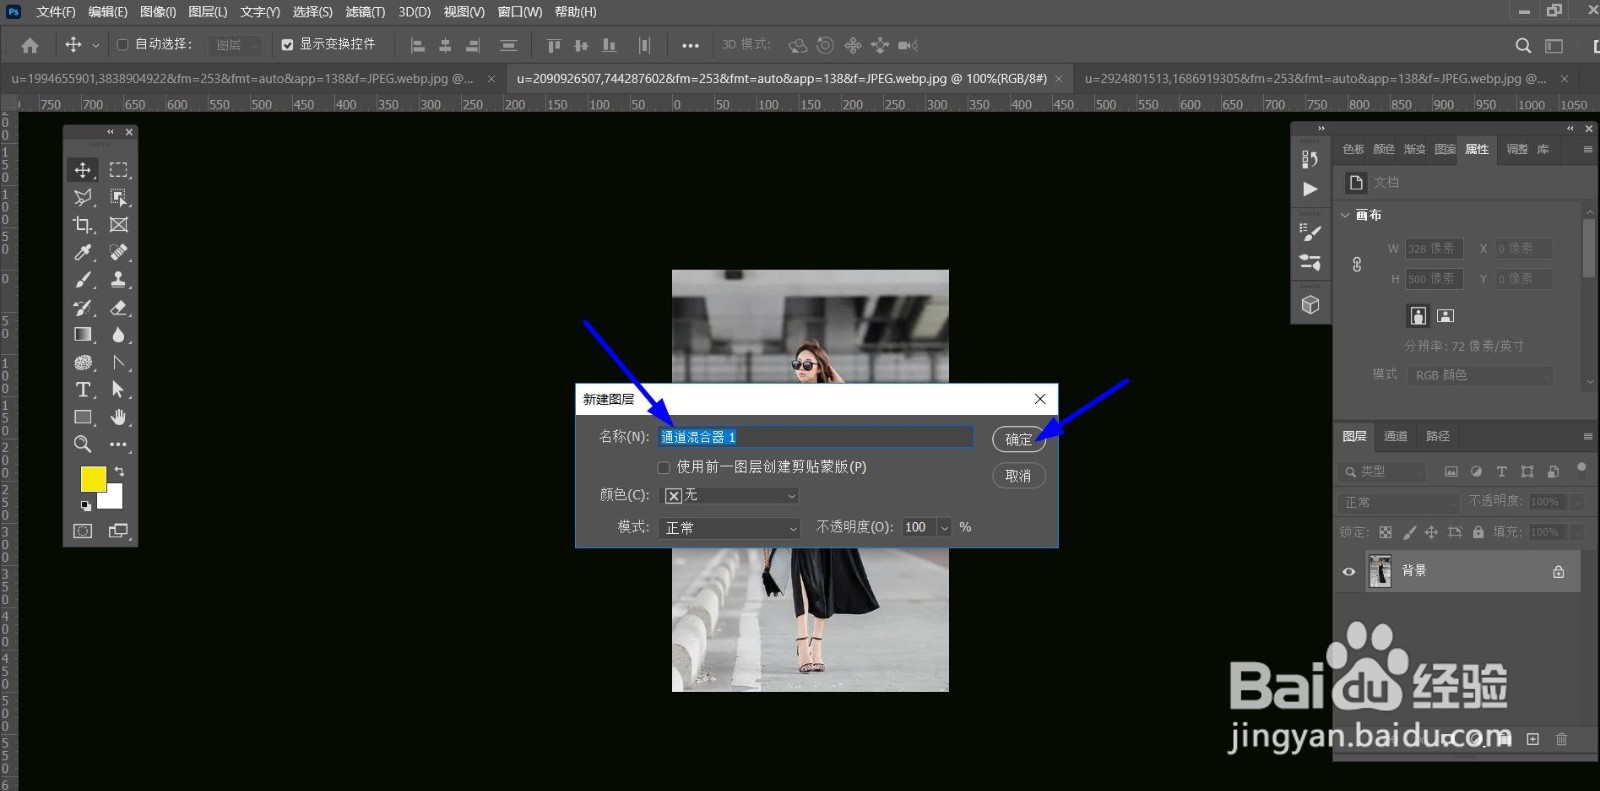Go to the Home screen

point(30,45)
